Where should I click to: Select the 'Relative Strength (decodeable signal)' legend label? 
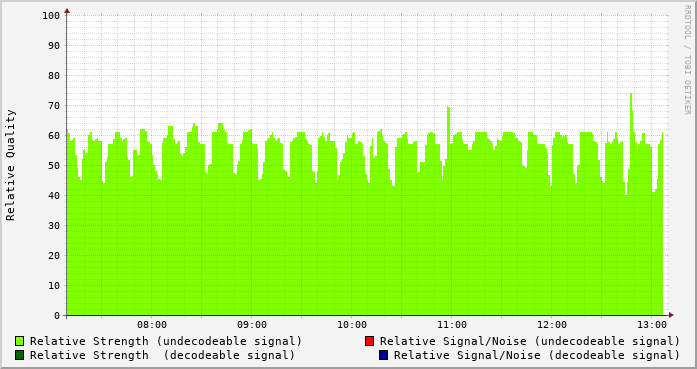pyautogui.click(x=162, y=356)
